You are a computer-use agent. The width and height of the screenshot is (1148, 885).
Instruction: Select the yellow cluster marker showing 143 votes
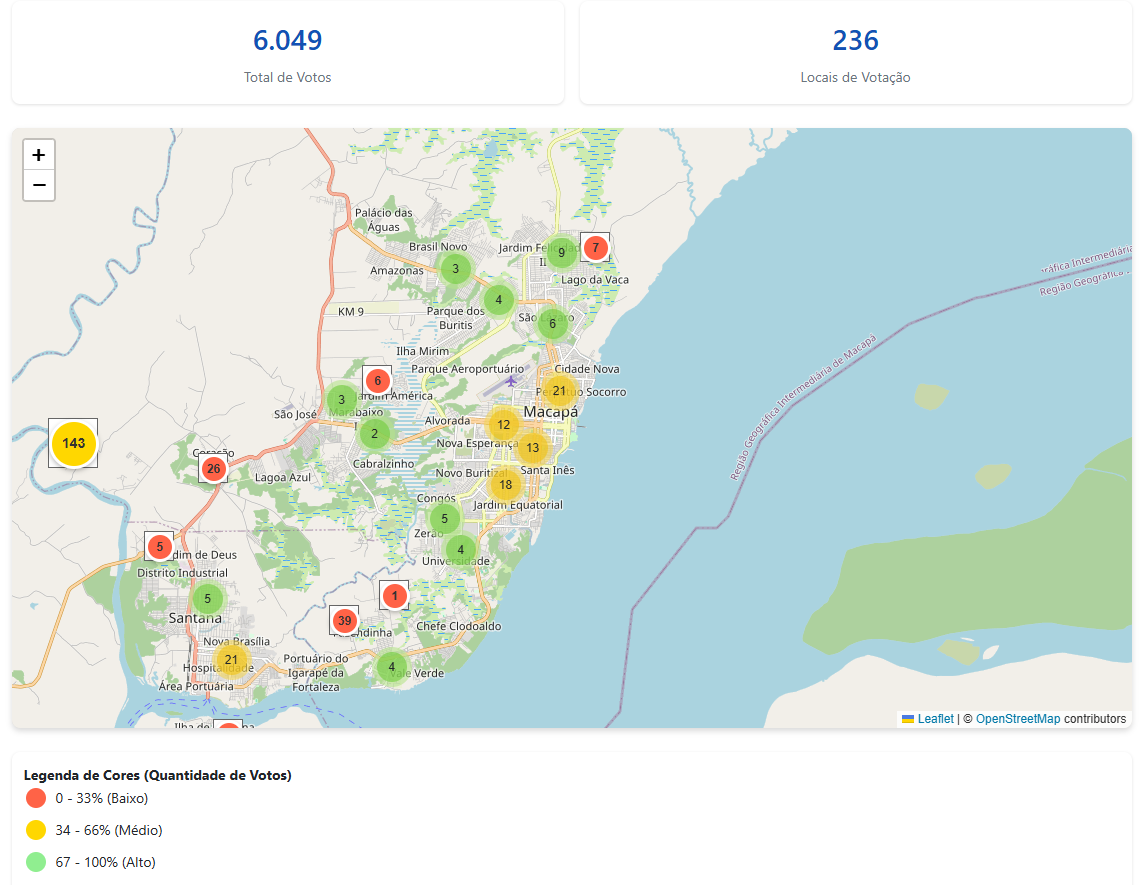72,443
